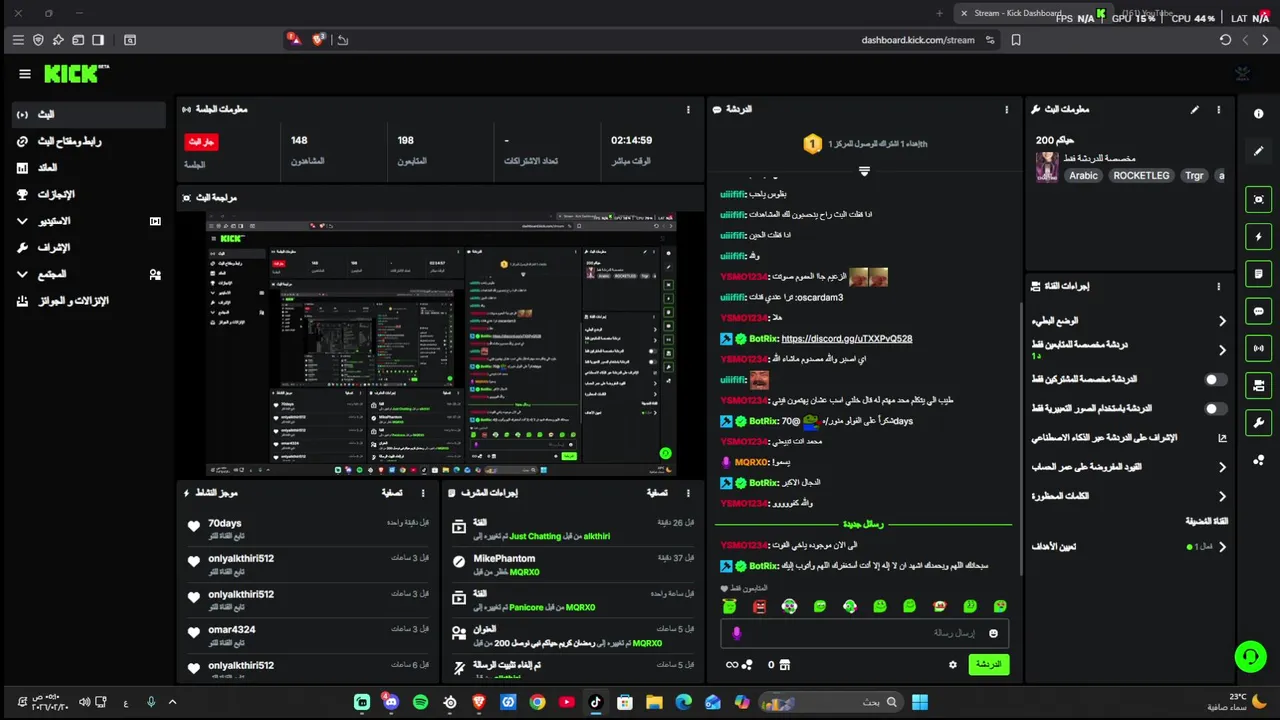Select the halo green emote
Image resolution: width=1280 pixels, height=720 pixels.
tap(729, 606)
